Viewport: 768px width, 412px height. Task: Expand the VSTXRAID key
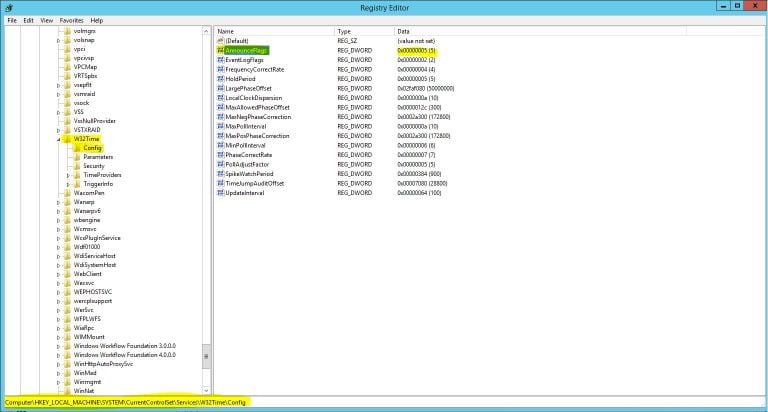(59, 130)
